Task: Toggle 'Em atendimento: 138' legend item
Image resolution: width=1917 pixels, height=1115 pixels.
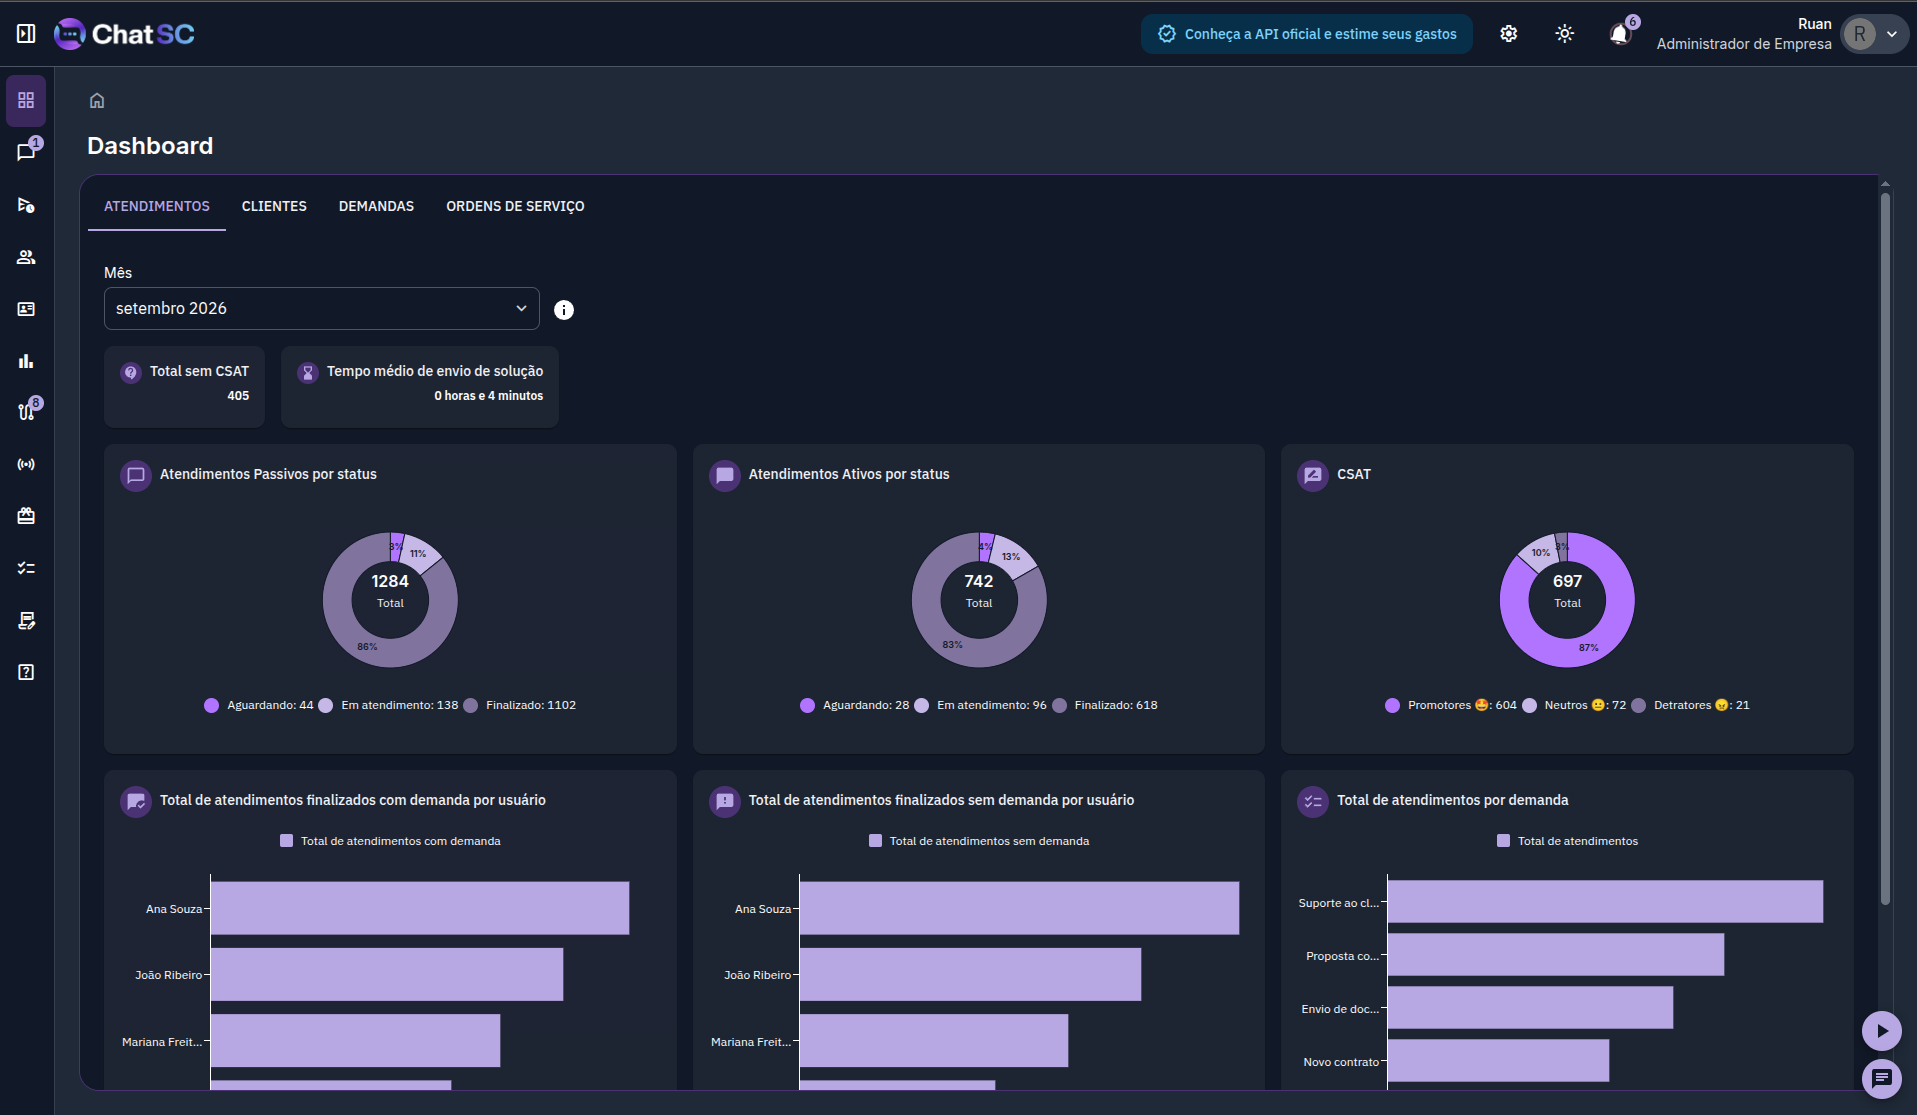Action: 388,705
